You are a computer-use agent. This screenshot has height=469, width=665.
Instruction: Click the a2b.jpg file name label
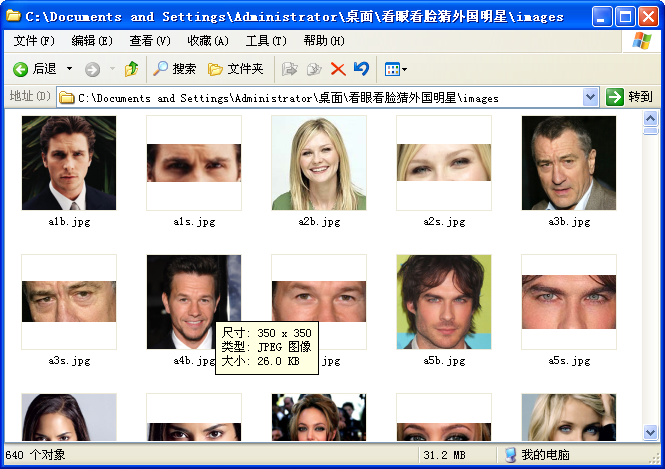click(x=319, y=222)
